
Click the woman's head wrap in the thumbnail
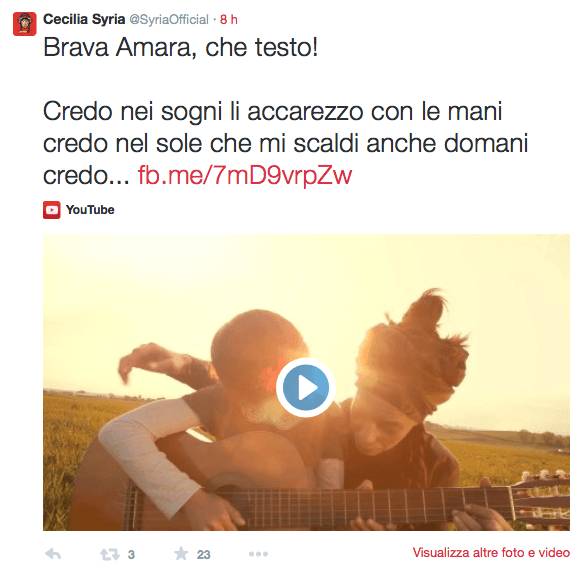(414, 356)
